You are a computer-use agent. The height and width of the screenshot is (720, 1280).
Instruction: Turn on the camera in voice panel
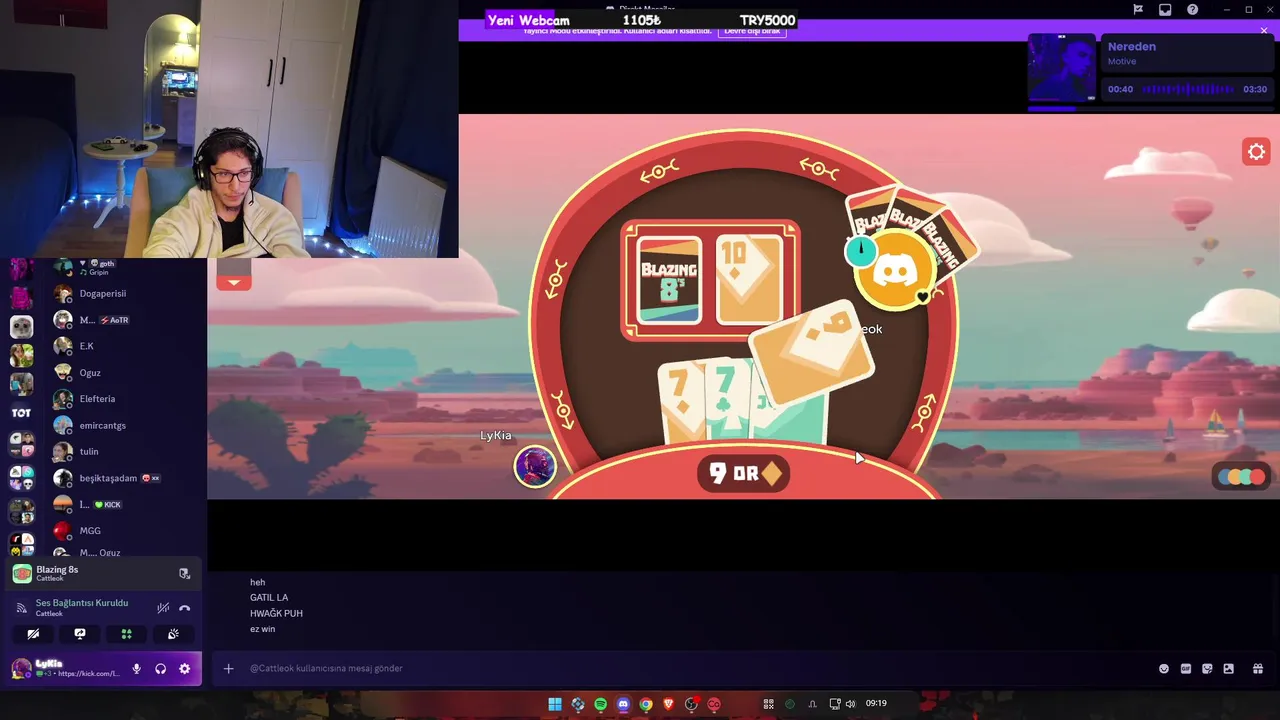point(33,634)
